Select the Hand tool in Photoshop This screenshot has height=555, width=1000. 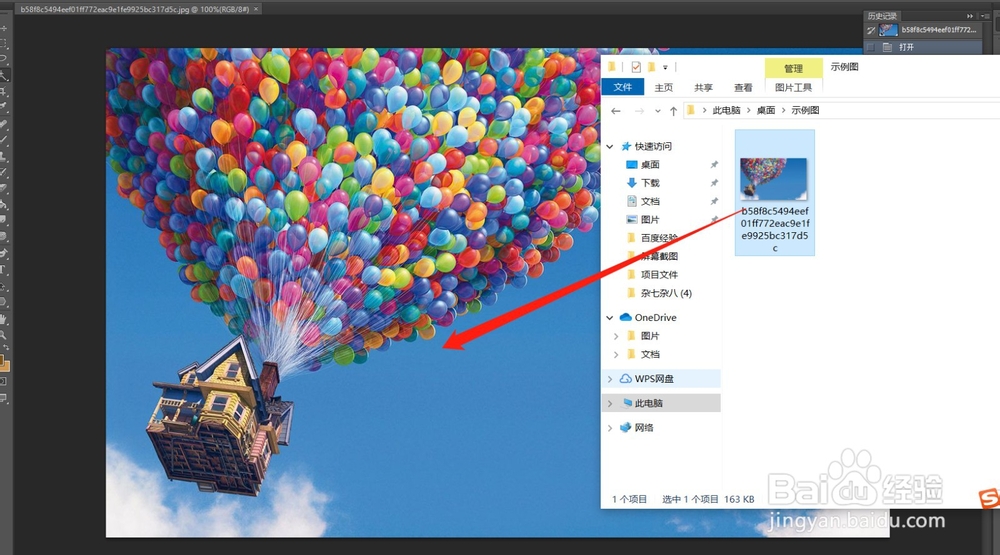pos(3,319)
